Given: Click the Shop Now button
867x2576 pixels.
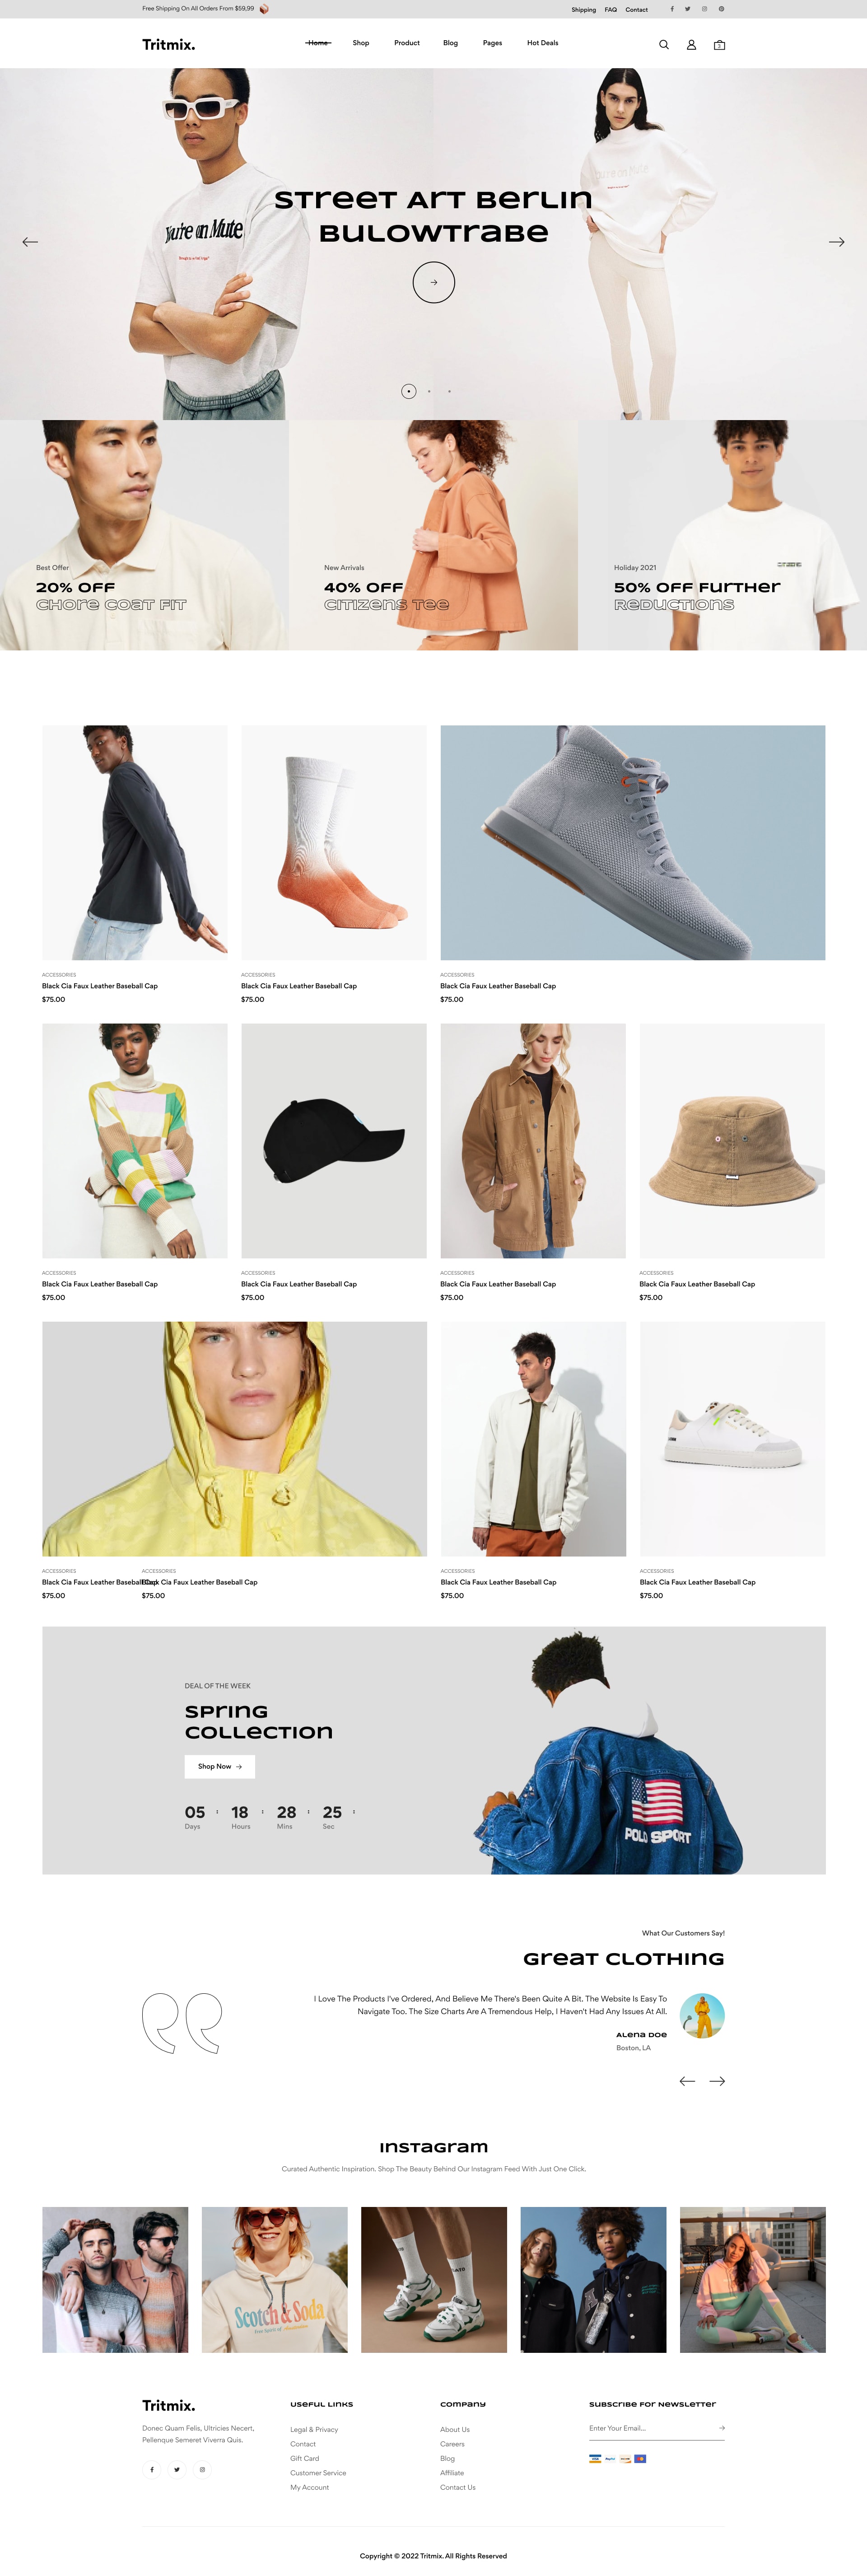Looking at the screenshot, I should tap(220, 1767).
